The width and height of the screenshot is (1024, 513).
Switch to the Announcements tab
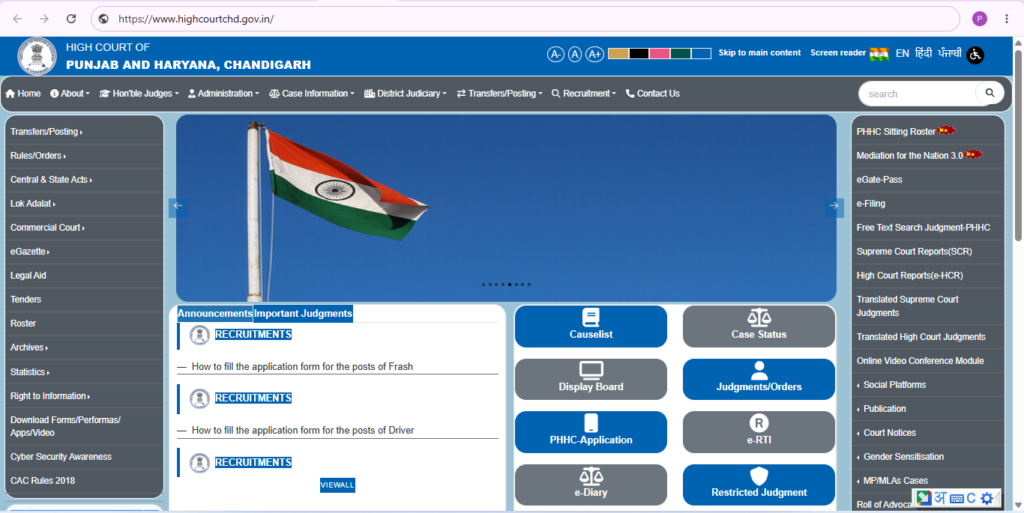click(x=215, y=313)
